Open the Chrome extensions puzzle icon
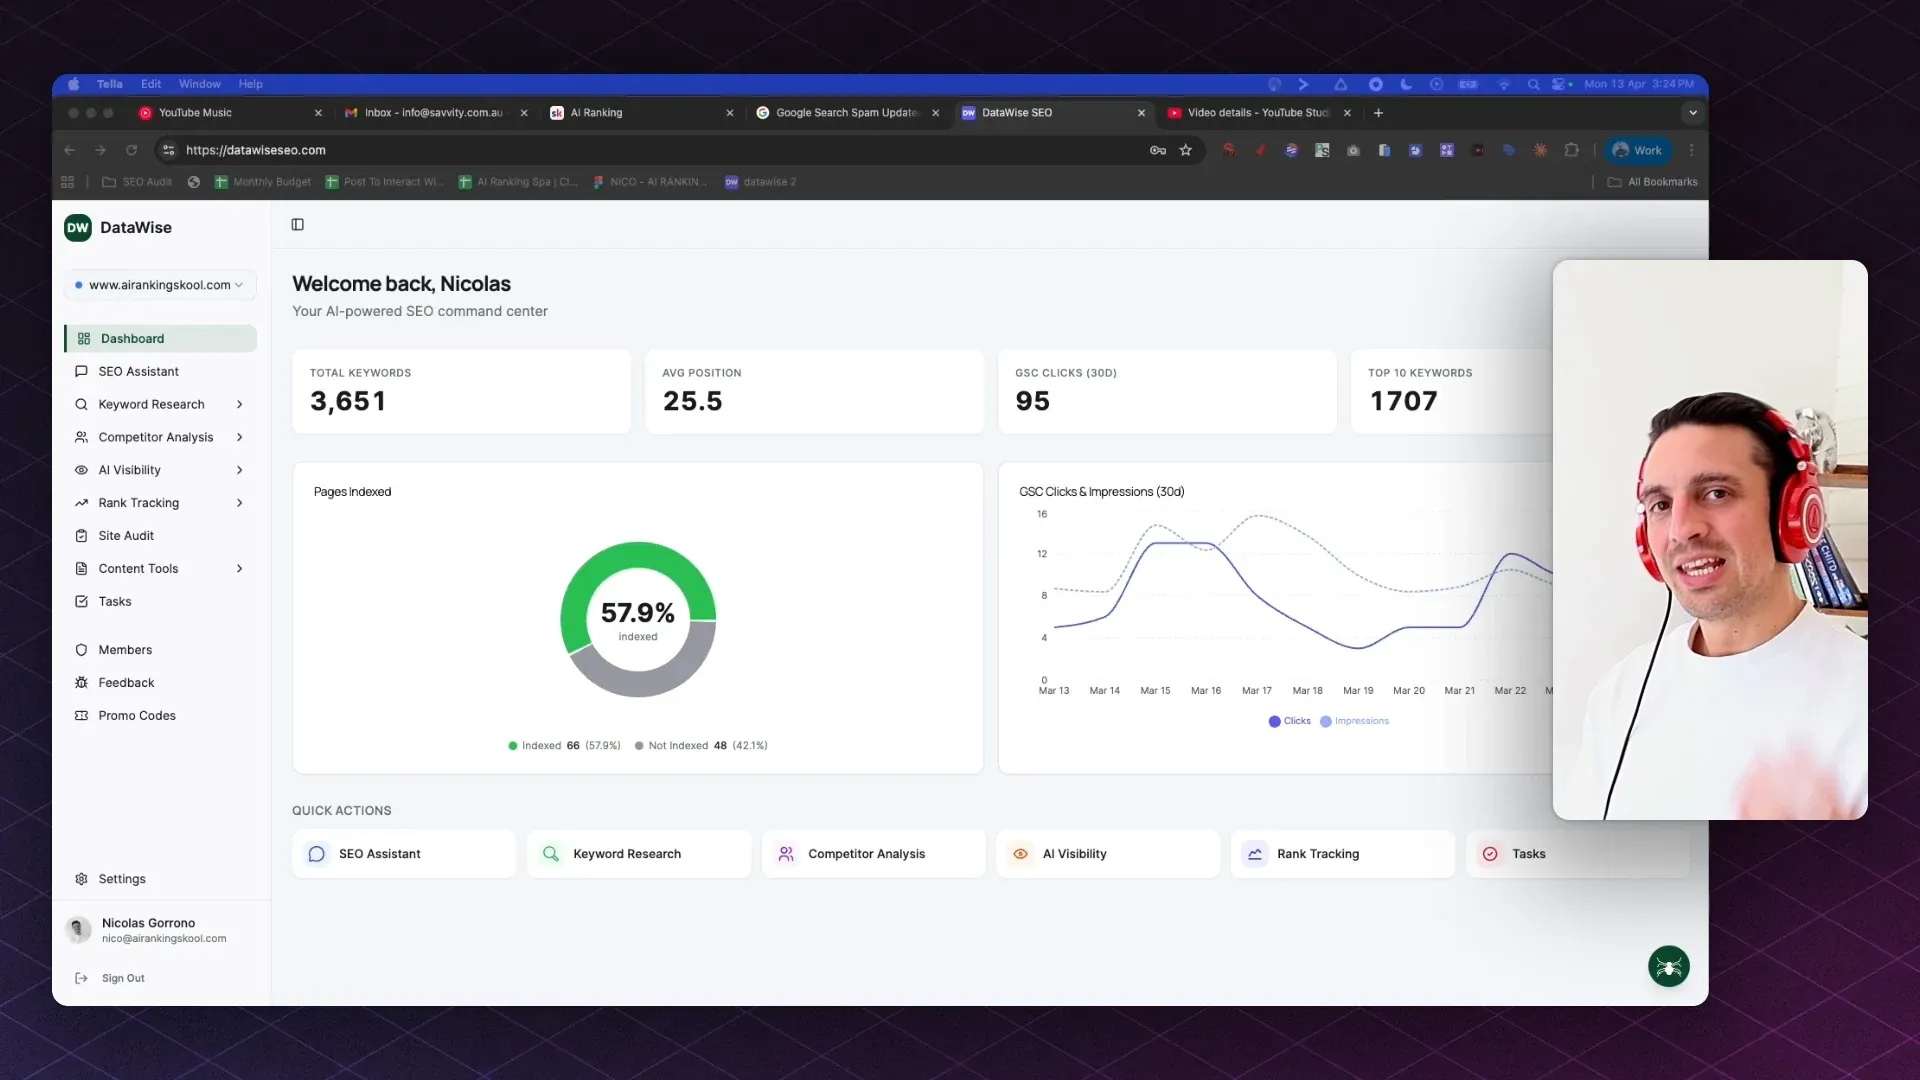Image resolution: width=1920 pixels, height=1080 pixels. pos(1571,150)
